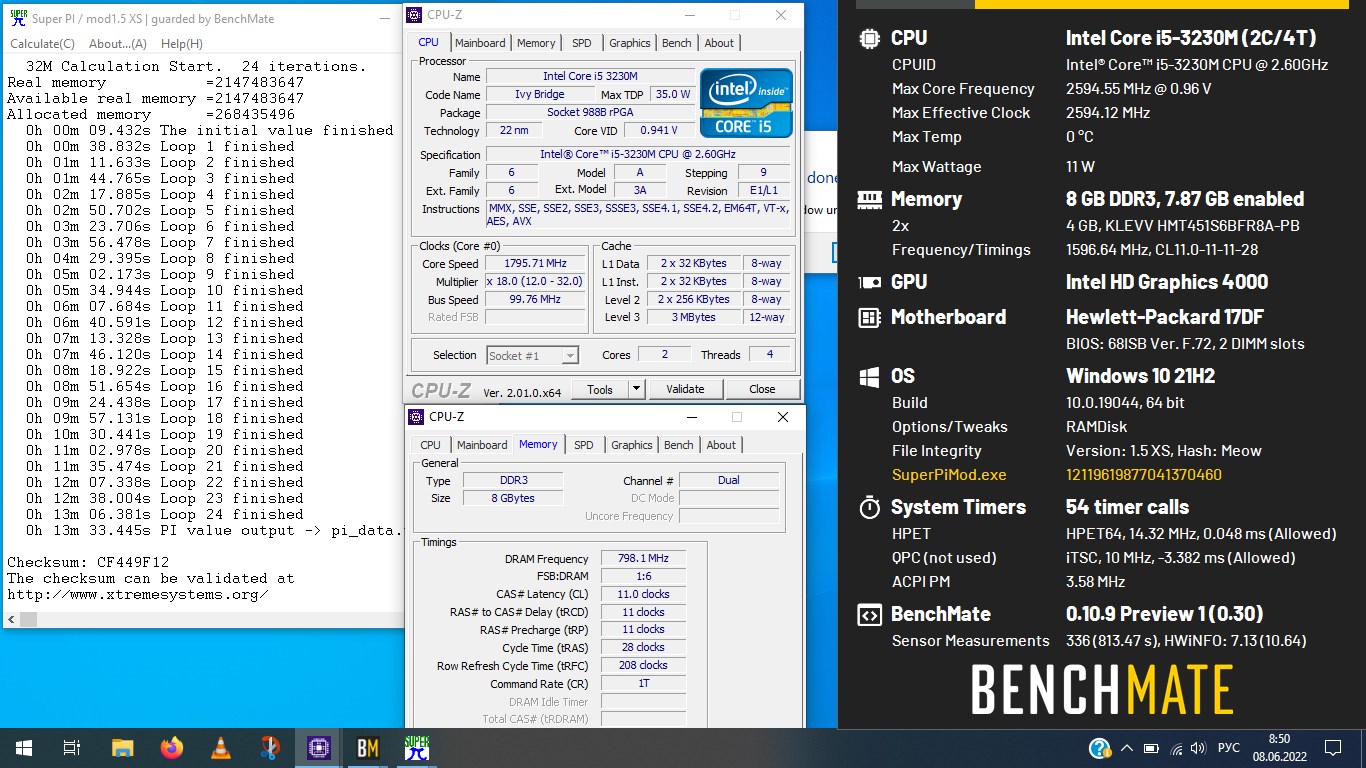
Task: Open the volume control in the tray
Action: pyautogui.click(x=1199, y=747)
